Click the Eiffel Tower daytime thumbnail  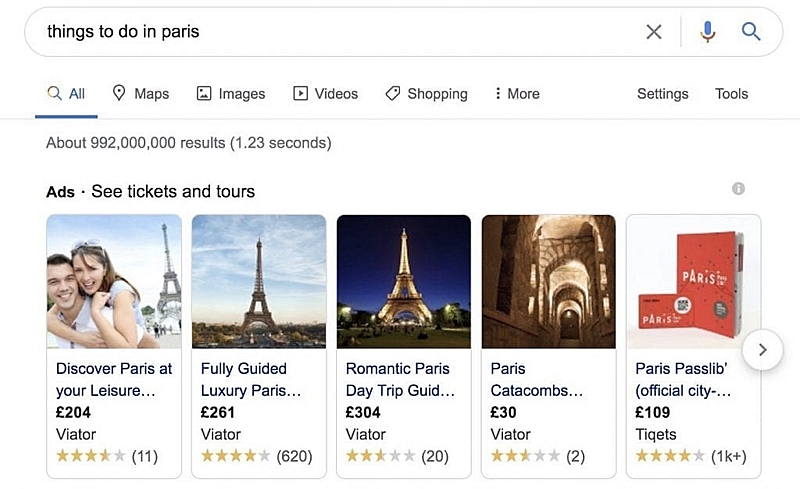(259, 281)
